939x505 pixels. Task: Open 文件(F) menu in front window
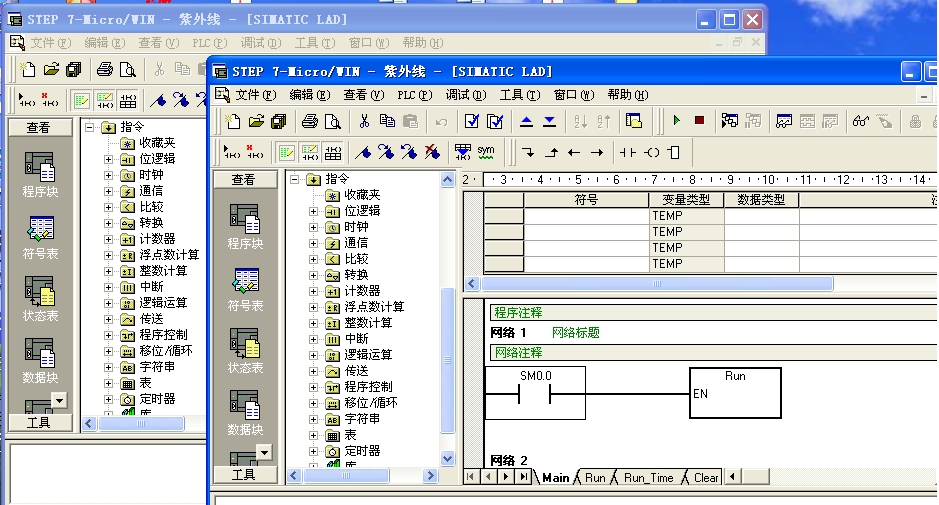[x=255, y=95]
